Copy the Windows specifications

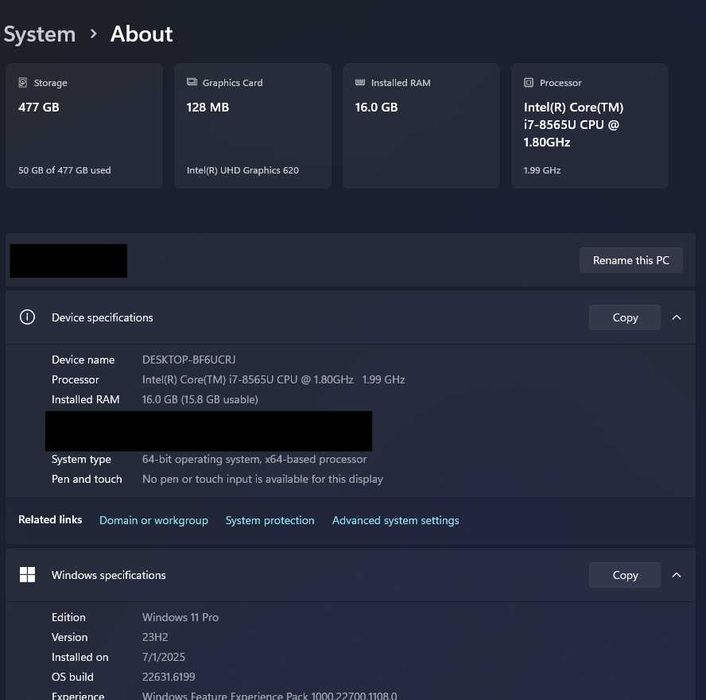[625, 575]
